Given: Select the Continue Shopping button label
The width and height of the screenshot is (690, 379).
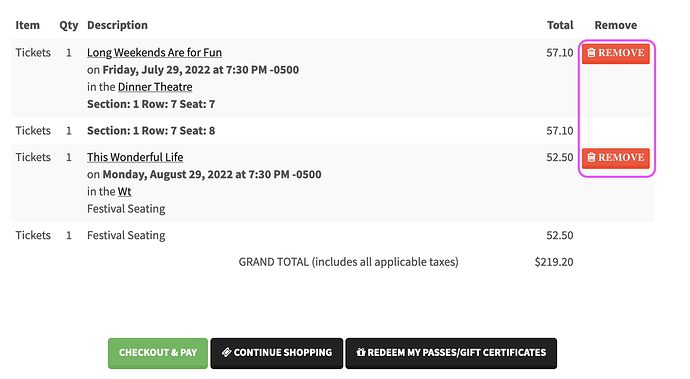Looking at the screenshot, I should (283, 353).
